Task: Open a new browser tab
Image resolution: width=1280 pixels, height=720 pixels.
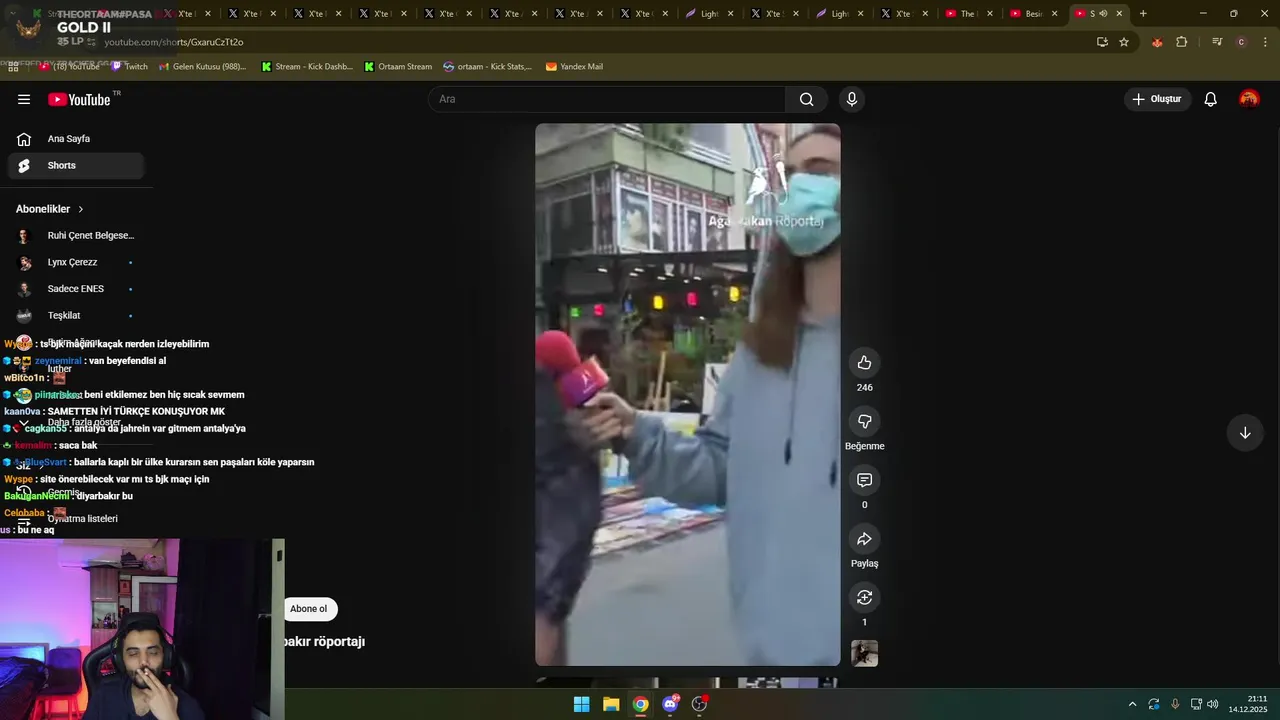Action: (1143, 14)
